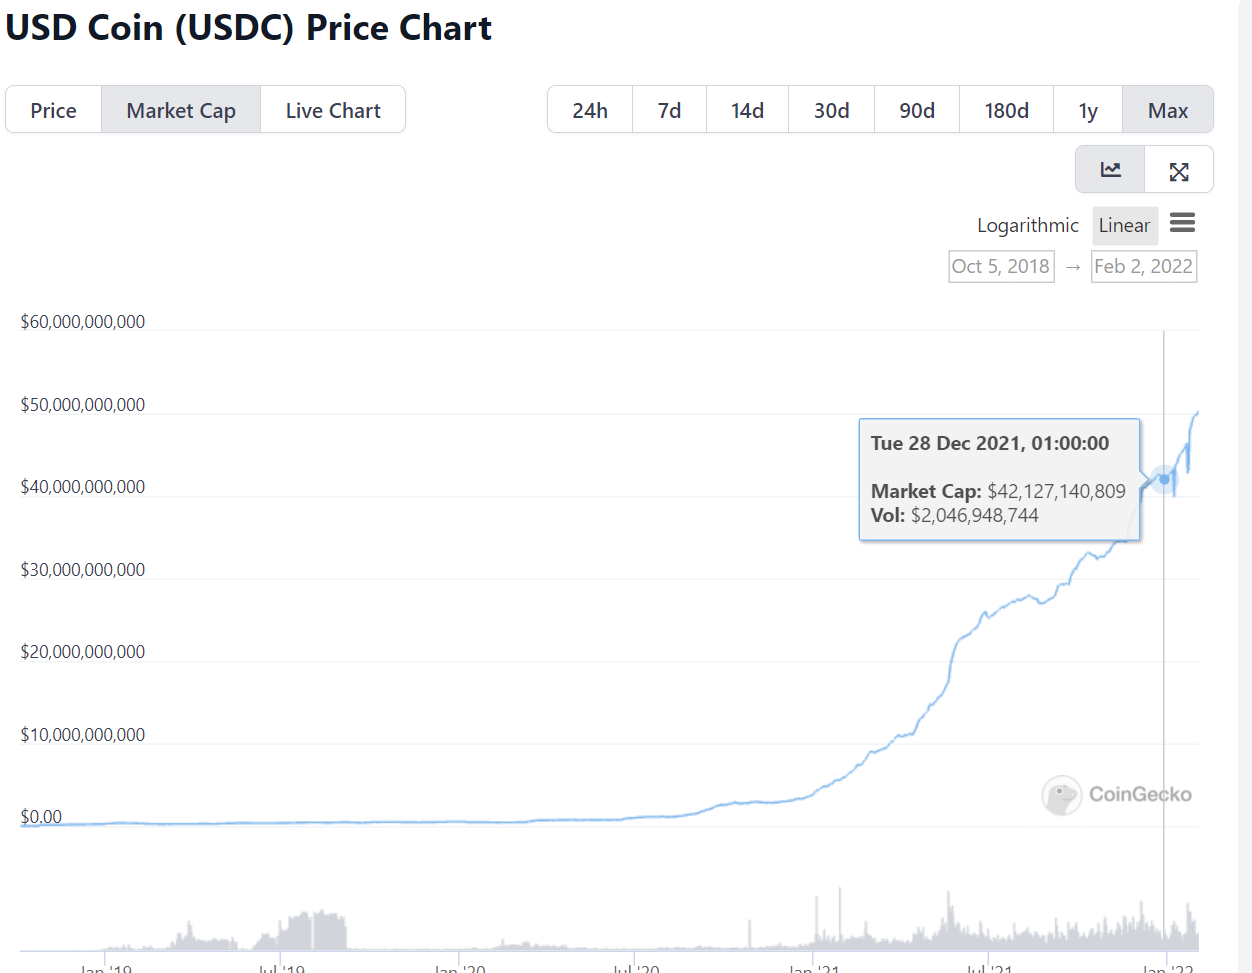This screenshot has height=973, width=1252.
Task: Open the chart hamburger menu
Action: point(1182,223)
